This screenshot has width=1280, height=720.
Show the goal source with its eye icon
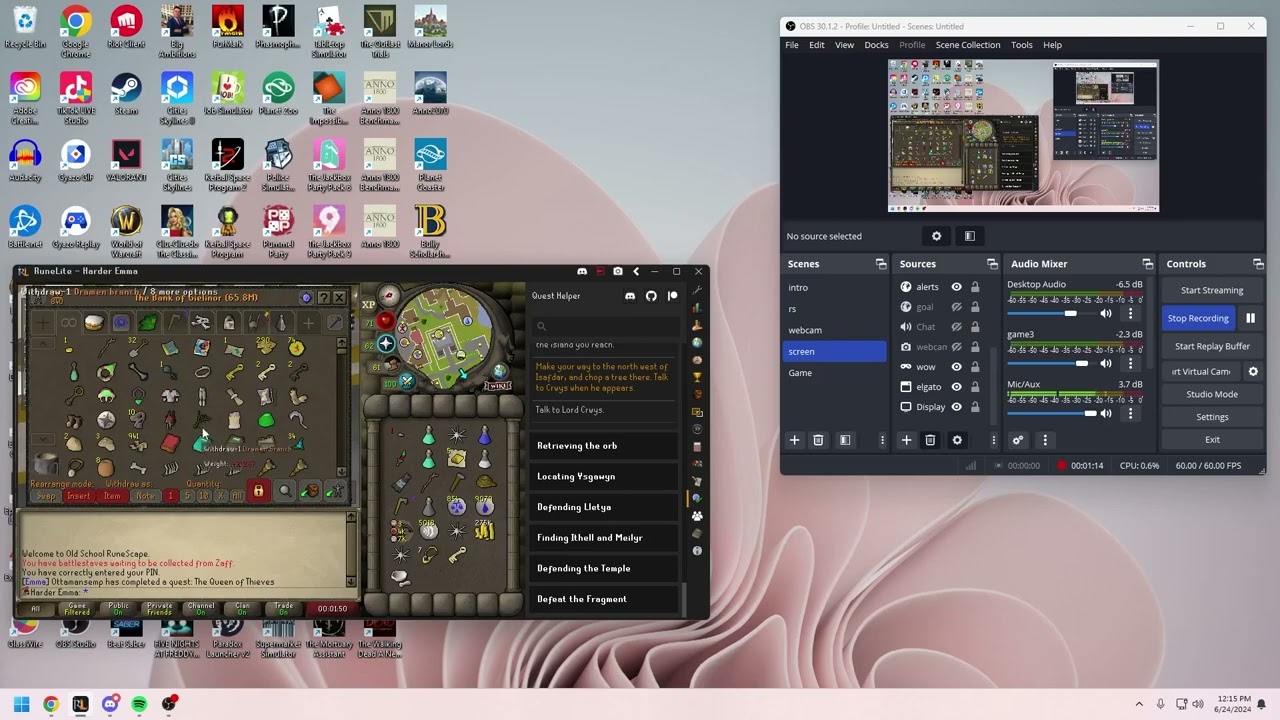click(956, 307)
